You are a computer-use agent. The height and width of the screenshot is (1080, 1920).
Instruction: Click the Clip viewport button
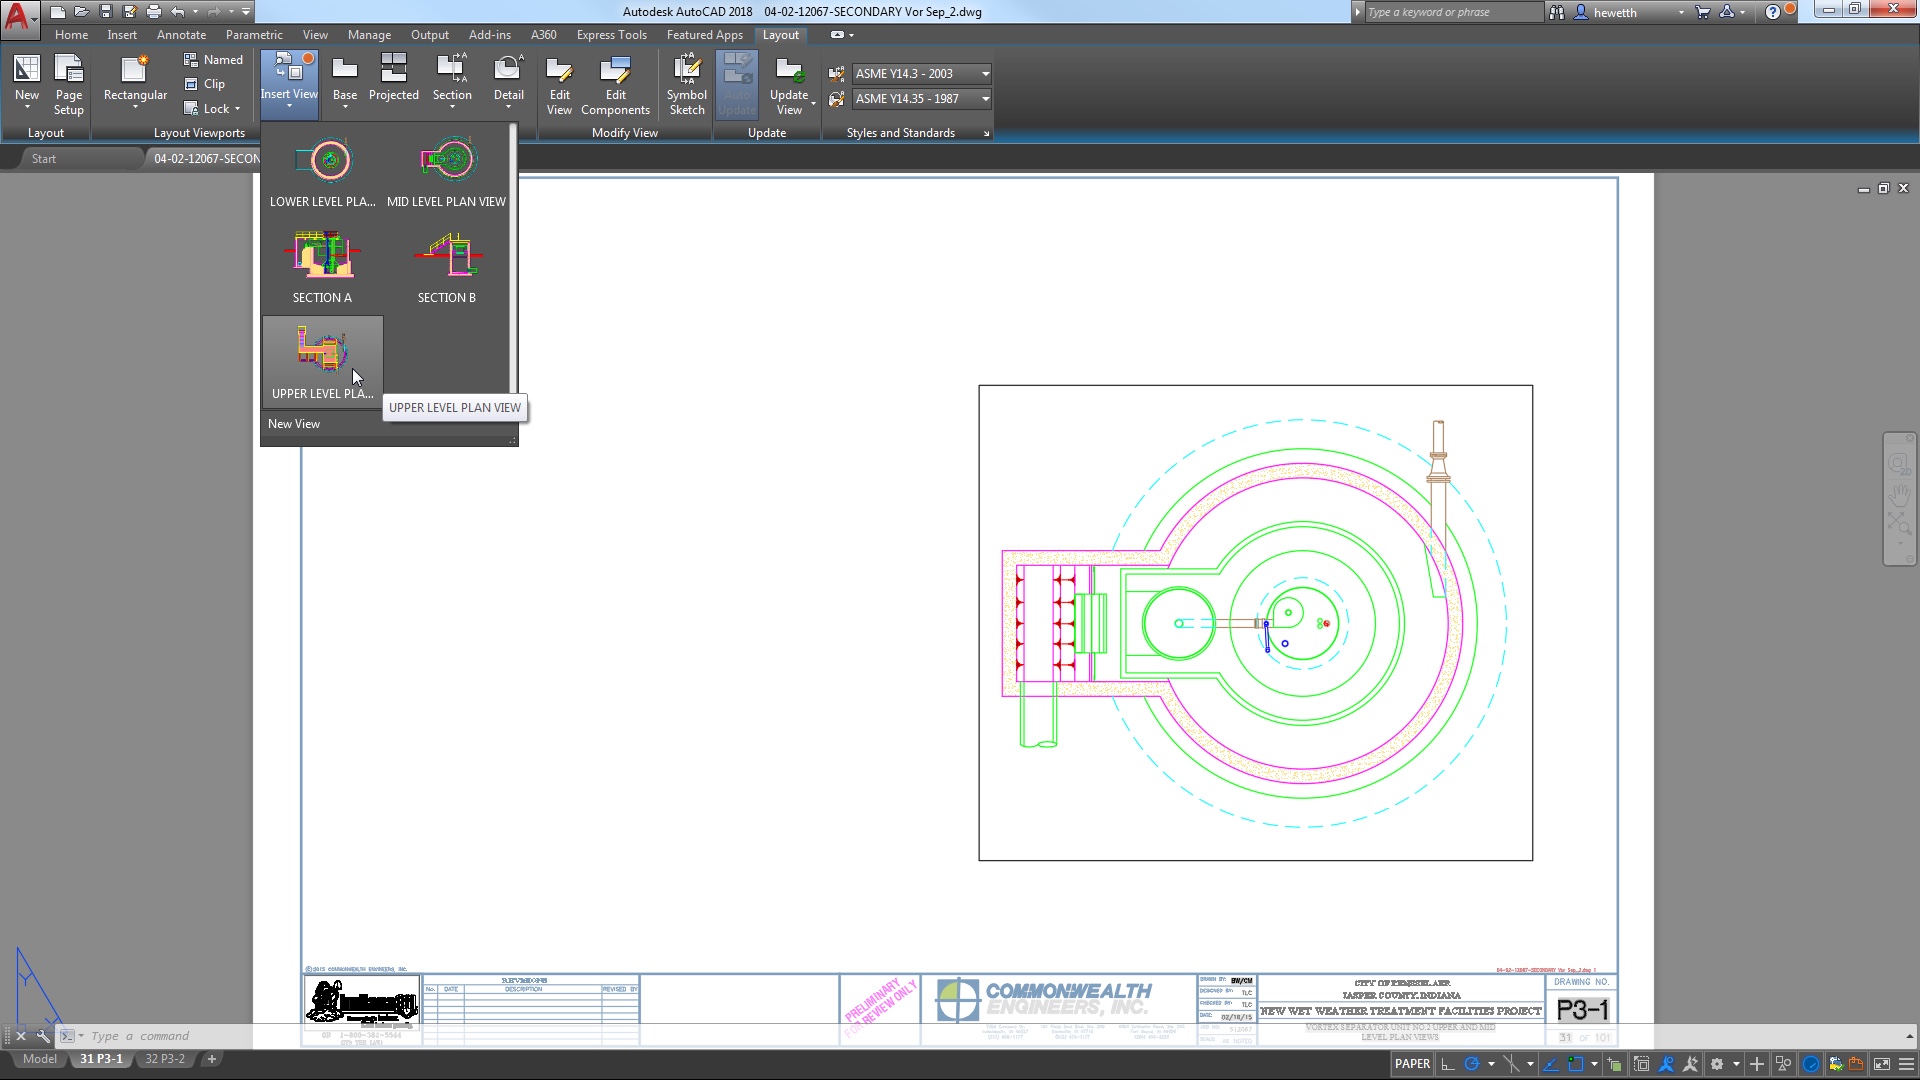point(205,84)
